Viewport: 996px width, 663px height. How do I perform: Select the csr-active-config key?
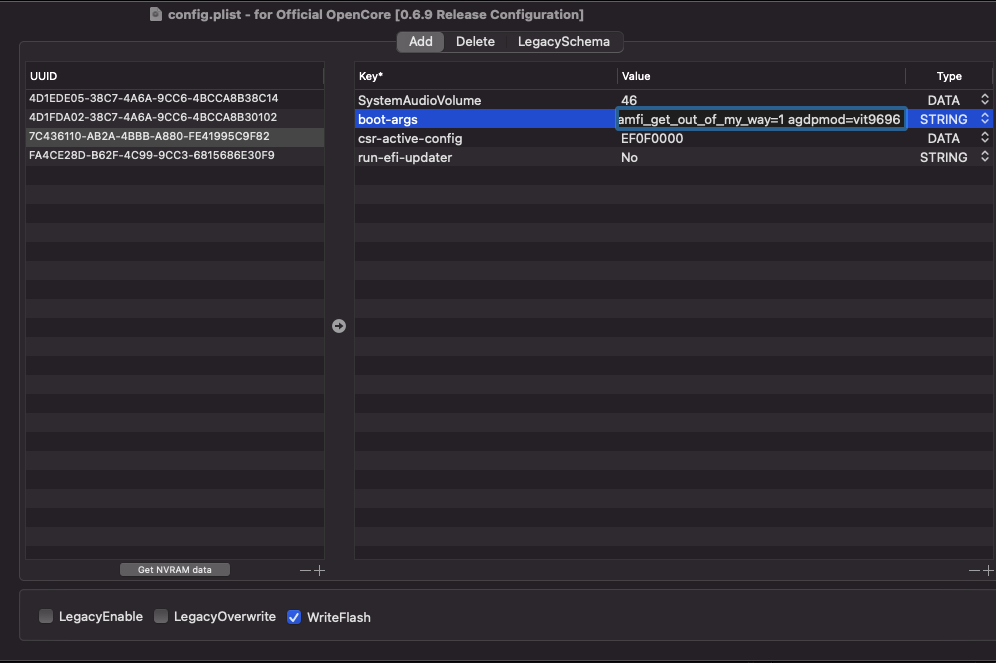click(x=410, y=138)
